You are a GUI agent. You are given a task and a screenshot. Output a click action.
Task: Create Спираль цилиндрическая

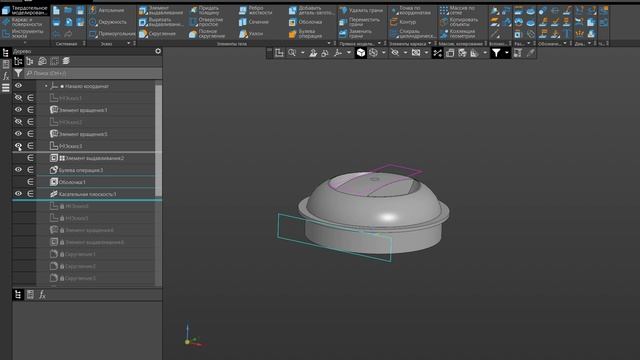click(x=412, y=34)
